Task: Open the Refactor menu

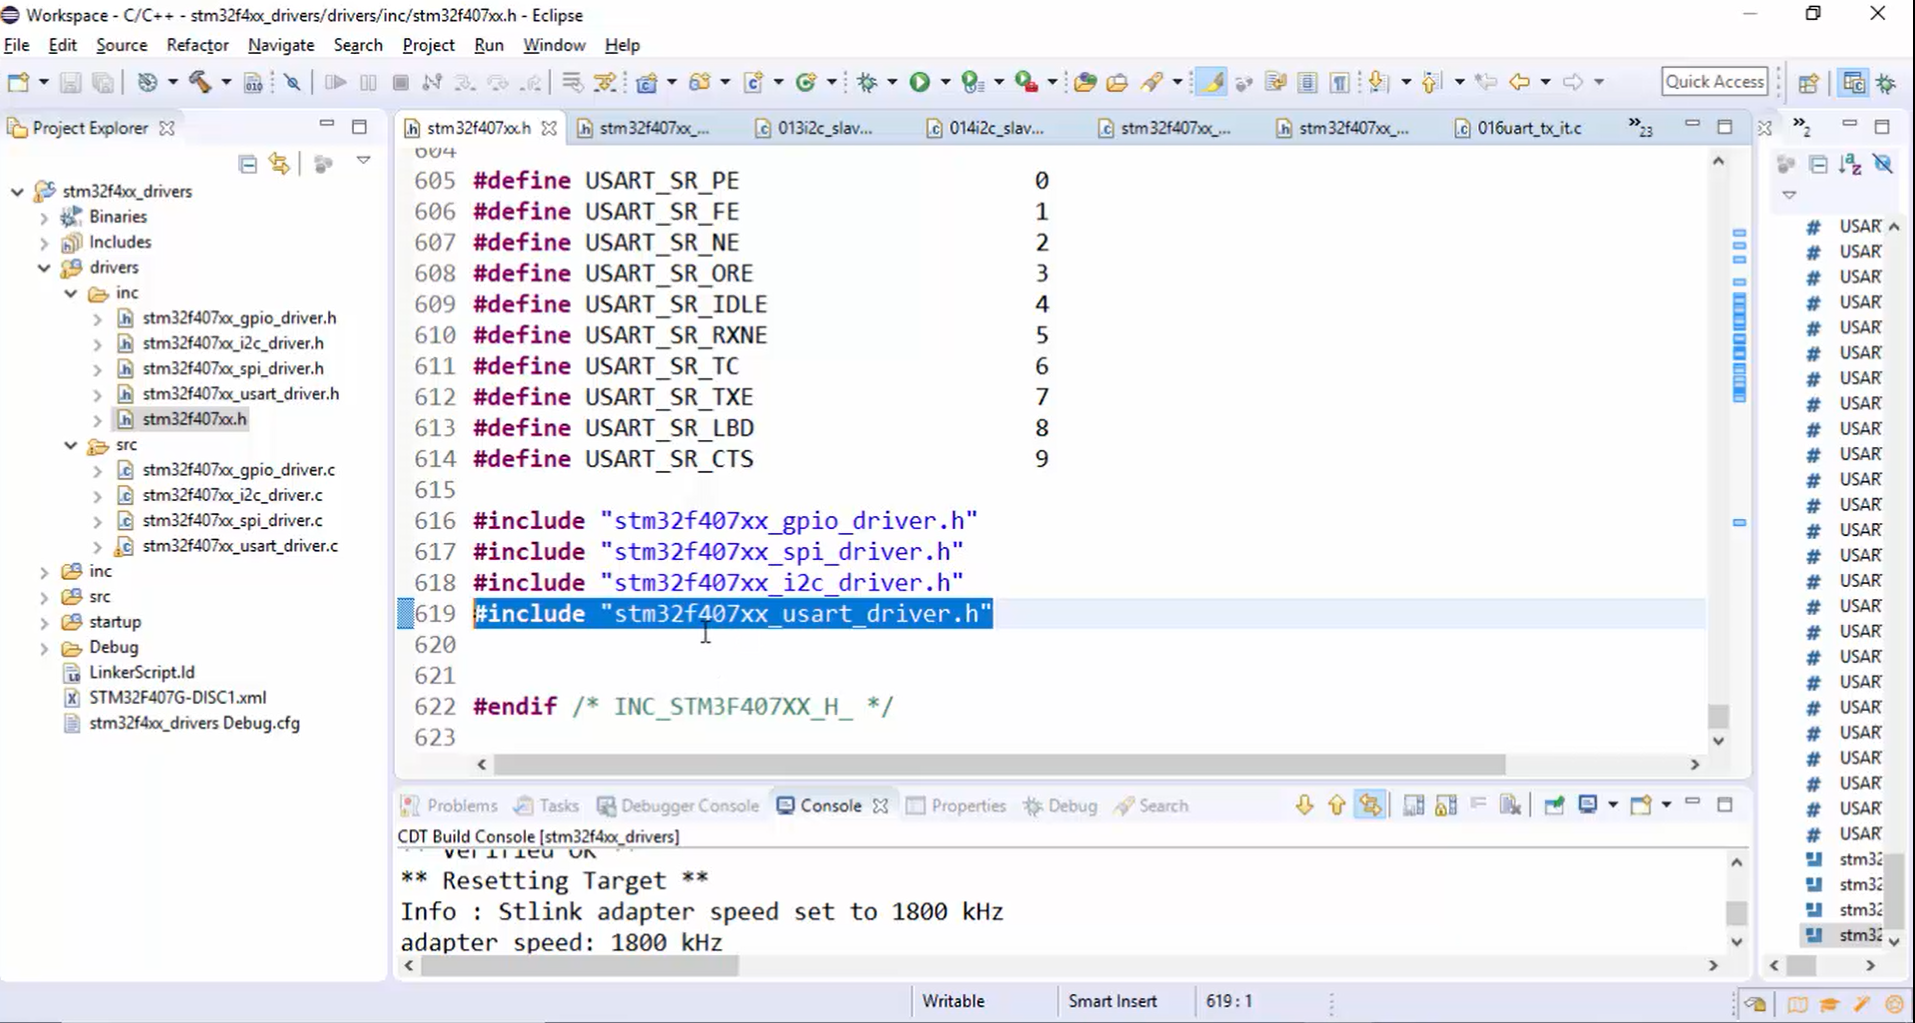Action: [x=197, y=45]
